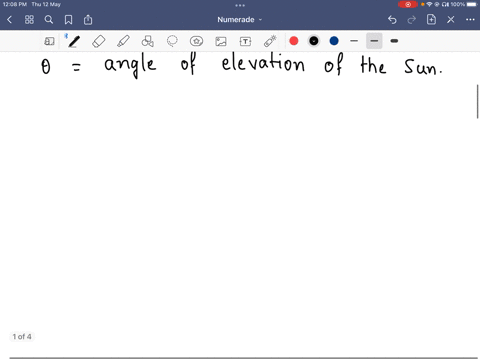This screenshot has width=480, height=360.
Task: Select the Eraser tool
Action: 99,41
